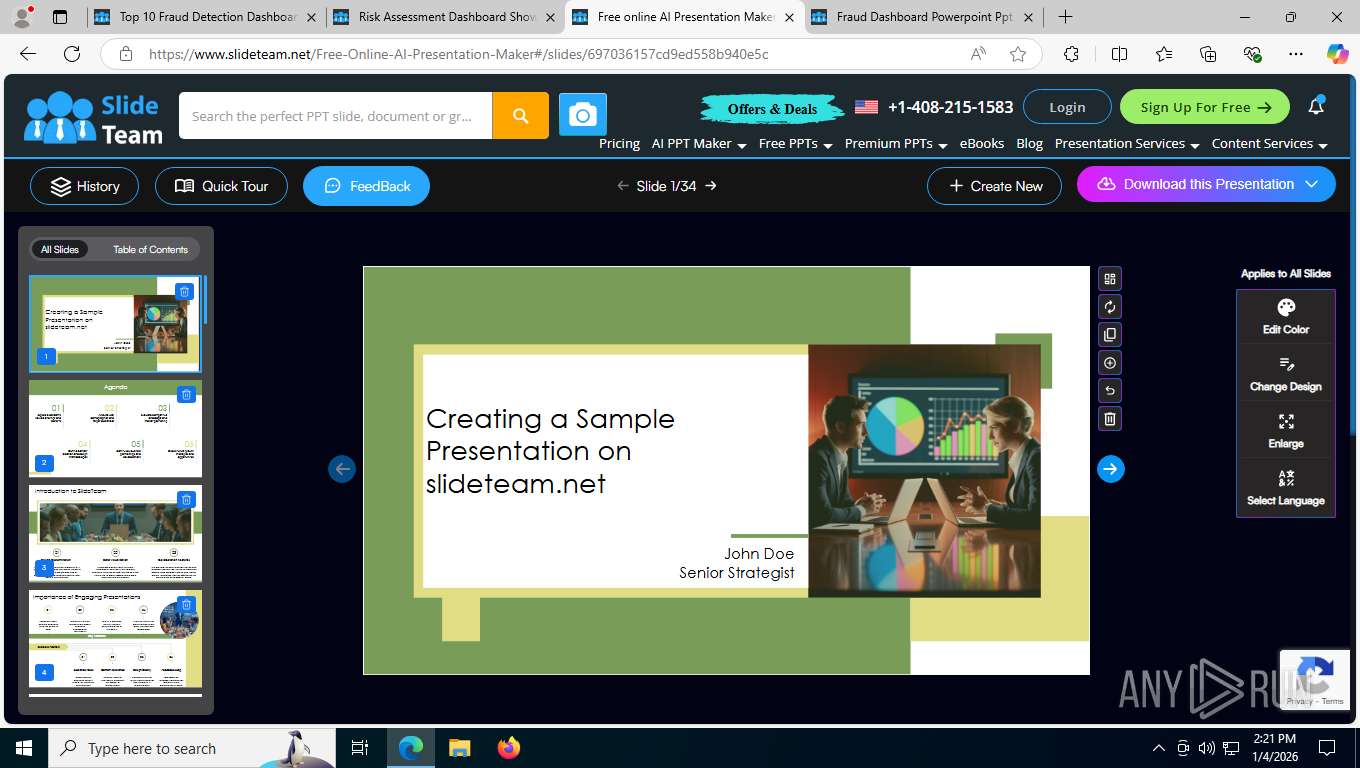Click Read aloud icon in address bar
This screenshot has height=768, width=1360.
(x=978, y=54)
